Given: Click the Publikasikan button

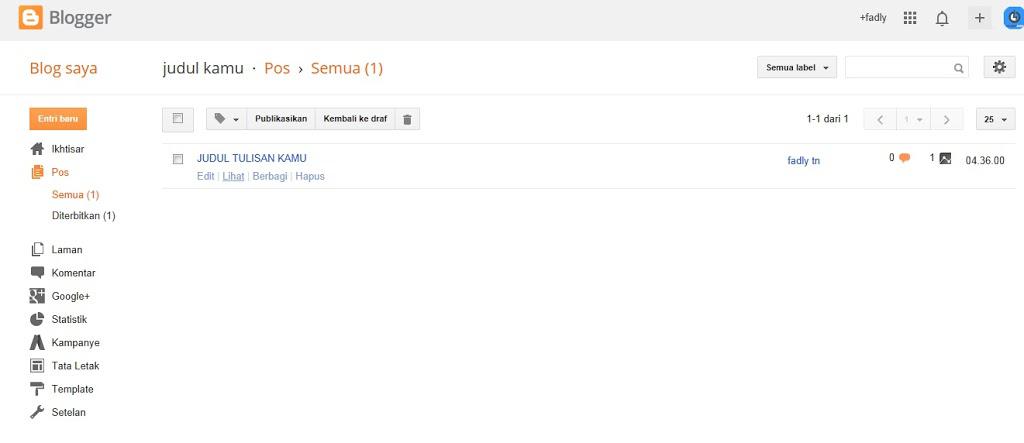Looking at the screenshot, I should (281, 119).
